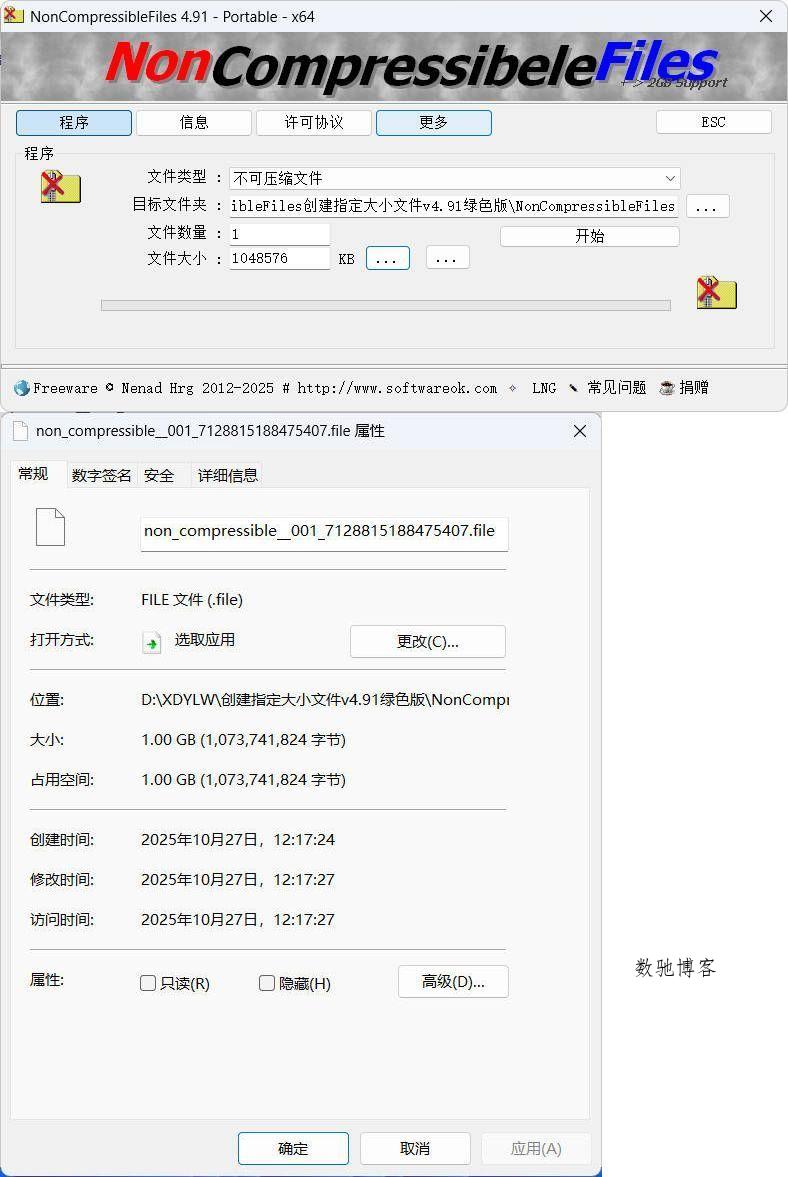Click the highlighted ... button next to KB
This screenshot has height=1177, width=788.
point(388,258)
